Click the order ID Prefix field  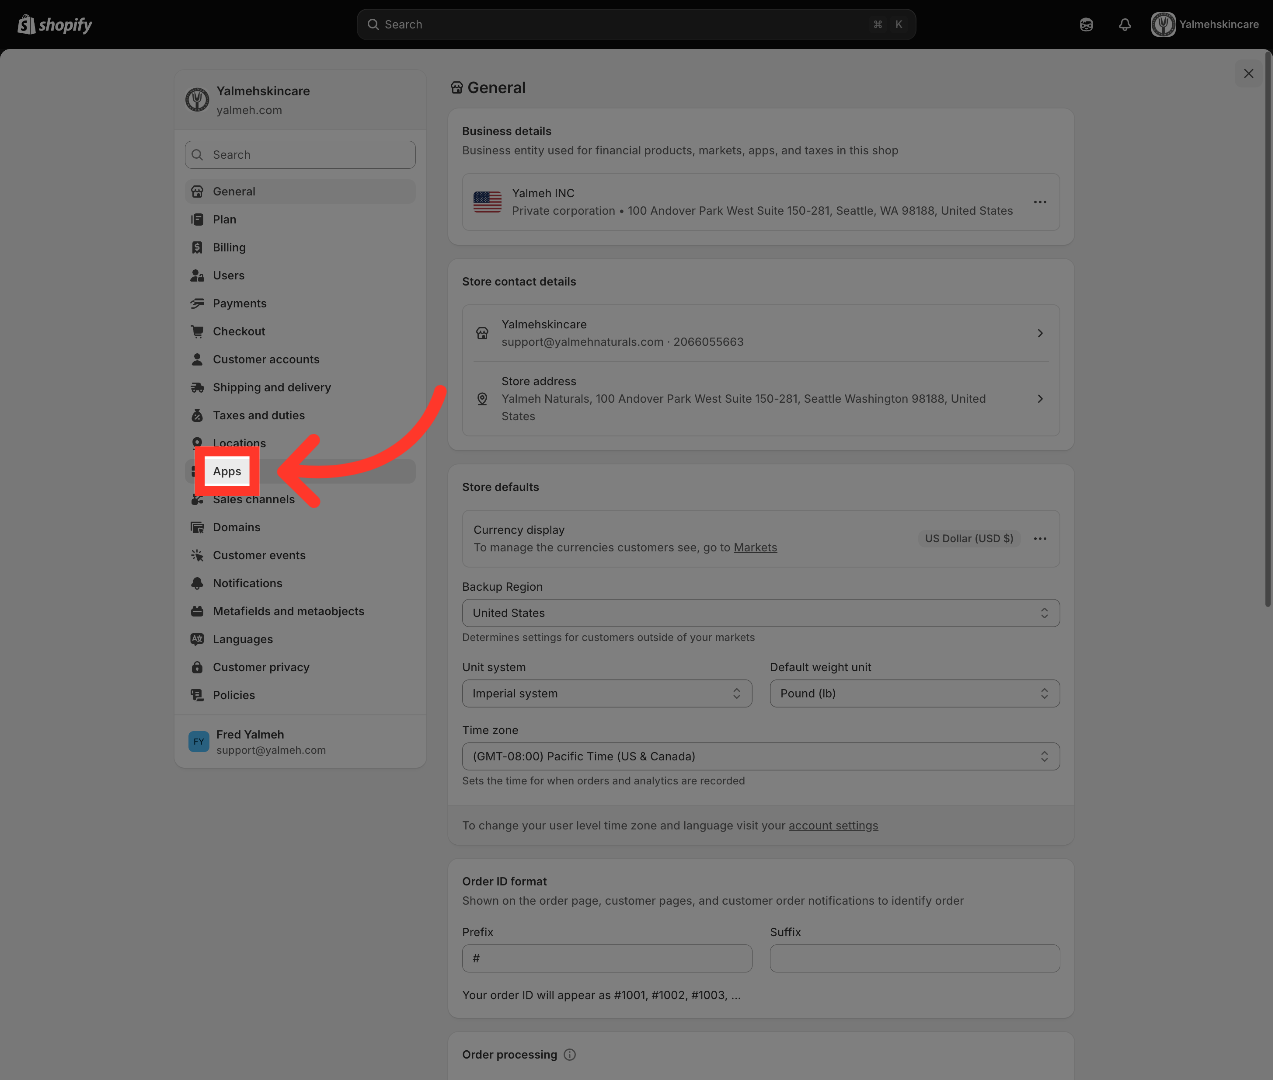(607, 958)
